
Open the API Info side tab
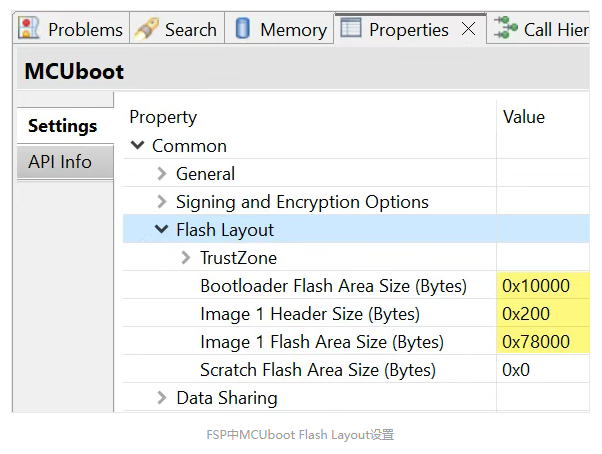click(x=65, y=162)
